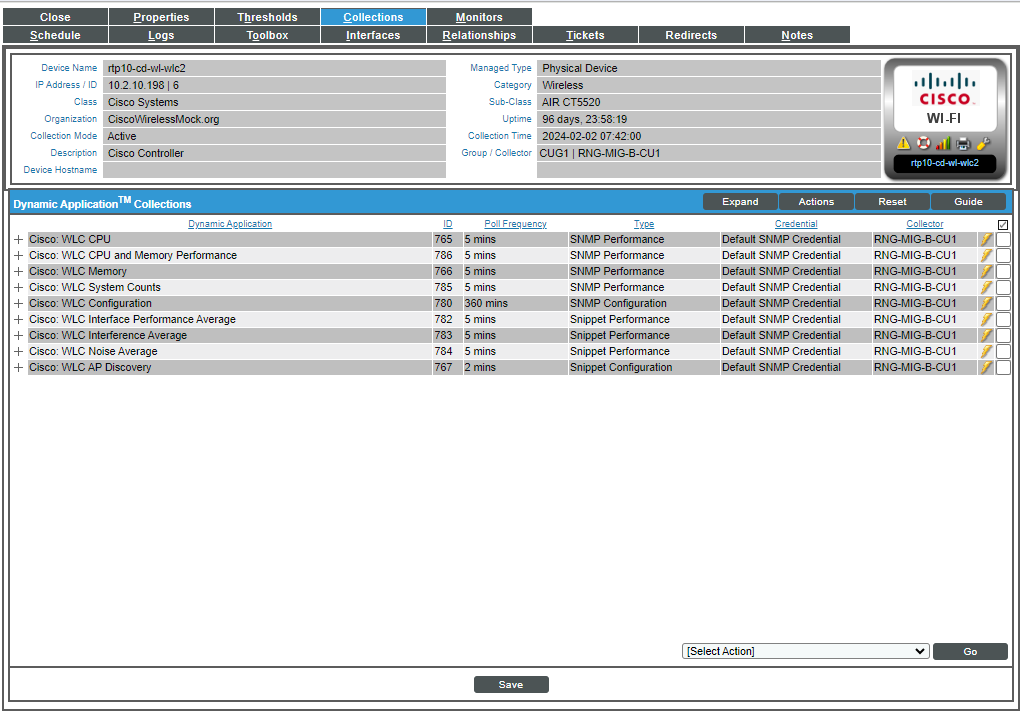Open performance graphs bar-chart icon
The image size is (1020, 711).
click(943, 143)
